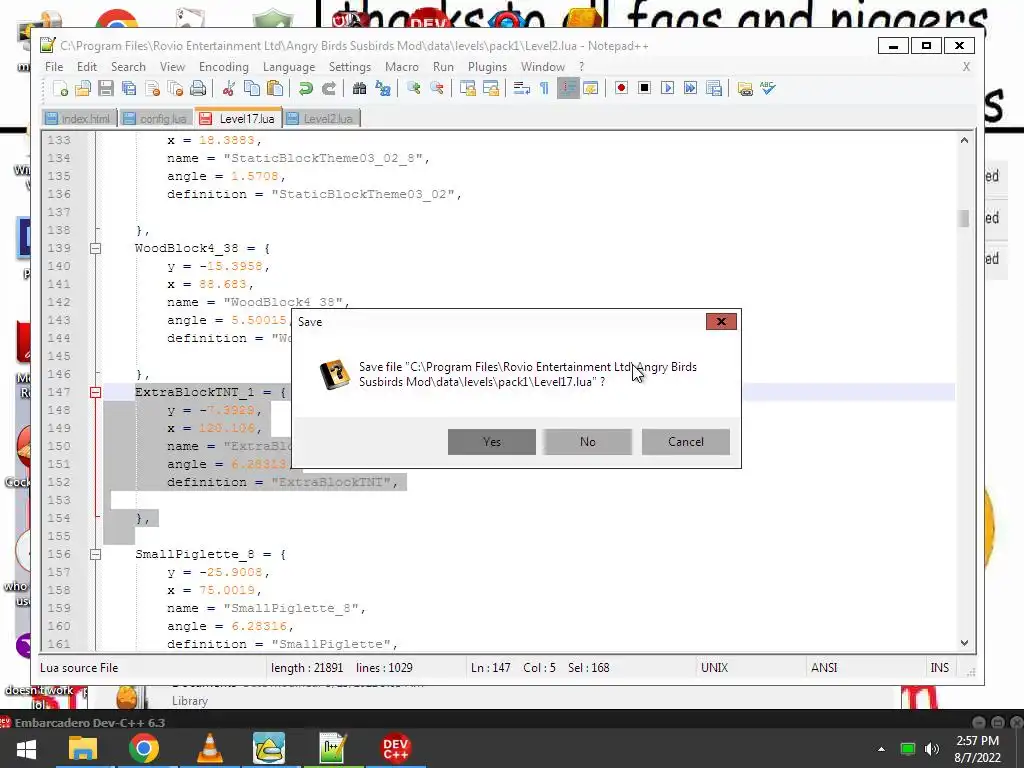Click No in the Save dialog

[588, 442]
